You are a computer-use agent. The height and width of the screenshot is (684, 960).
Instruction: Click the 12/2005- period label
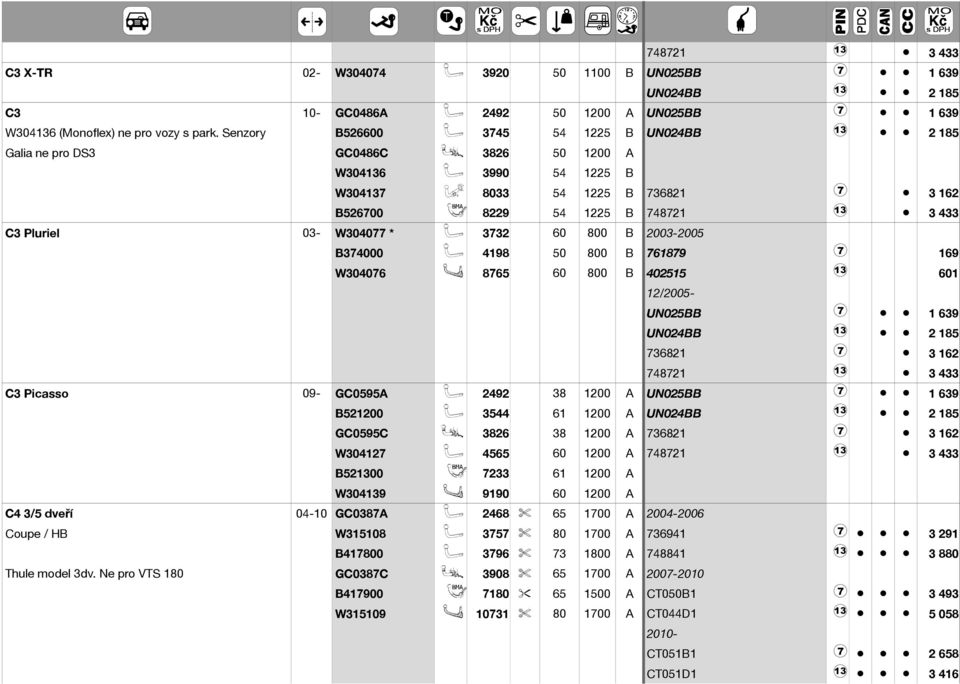670,293
